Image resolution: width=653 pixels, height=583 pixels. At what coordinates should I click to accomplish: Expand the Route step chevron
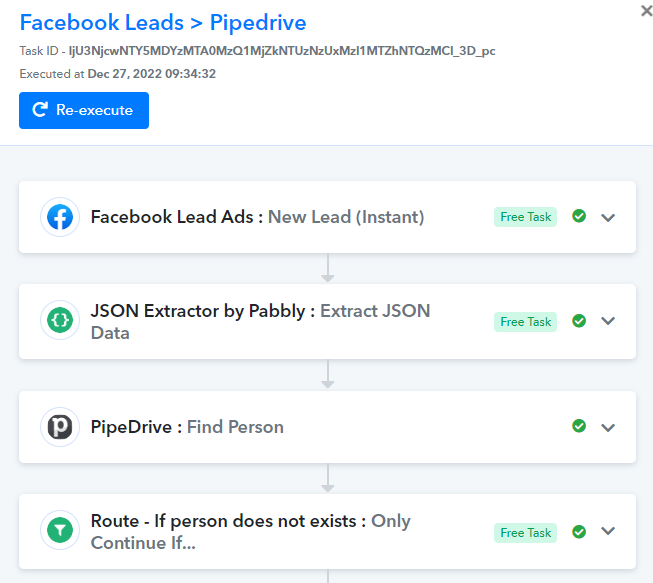point(608,531)
